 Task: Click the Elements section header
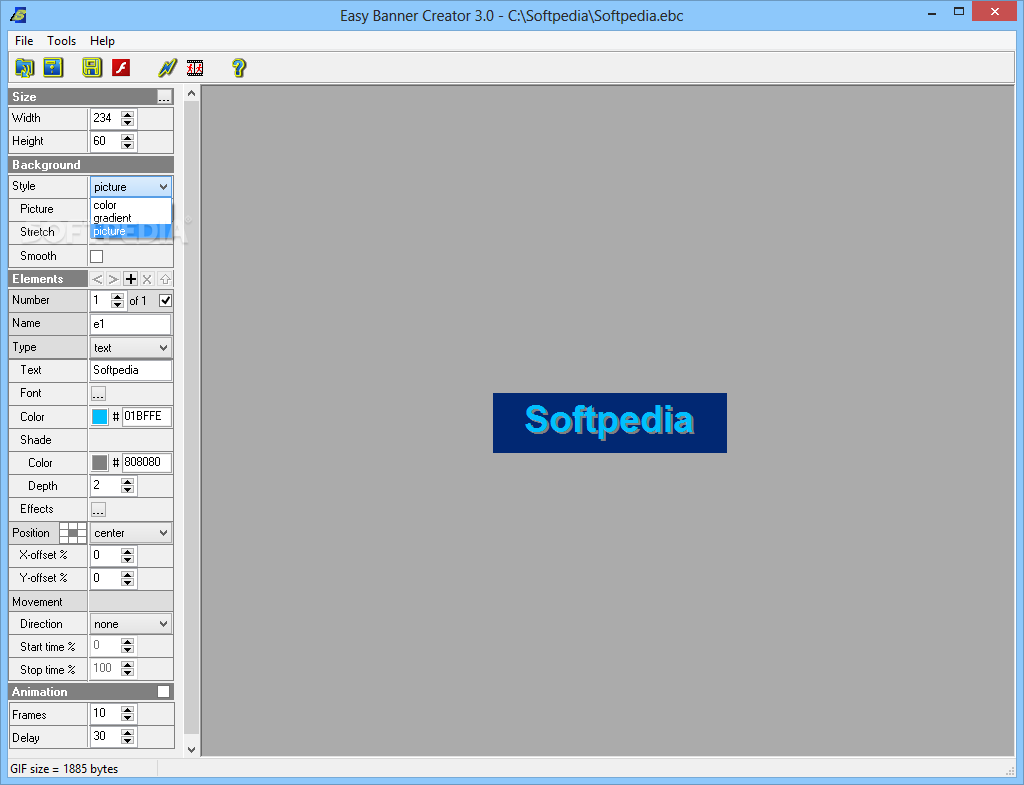pyautogui.click(x=48, y=279)
